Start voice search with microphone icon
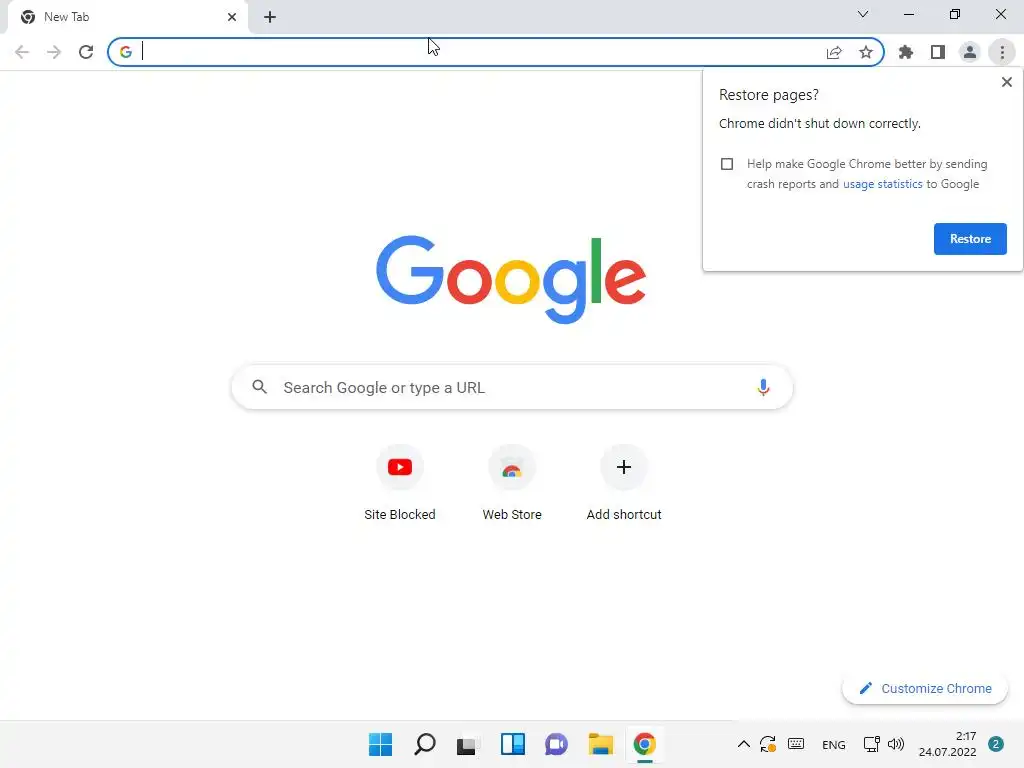Viewport: 1024px width, 768px height. [763, 387]
